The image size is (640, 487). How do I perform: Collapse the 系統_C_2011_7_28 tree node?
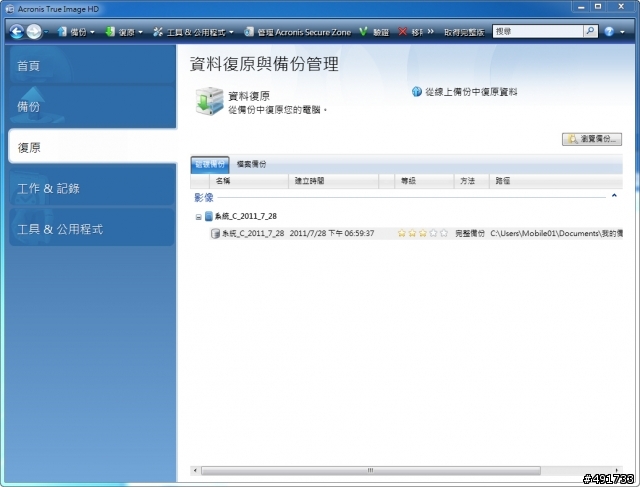198,217
